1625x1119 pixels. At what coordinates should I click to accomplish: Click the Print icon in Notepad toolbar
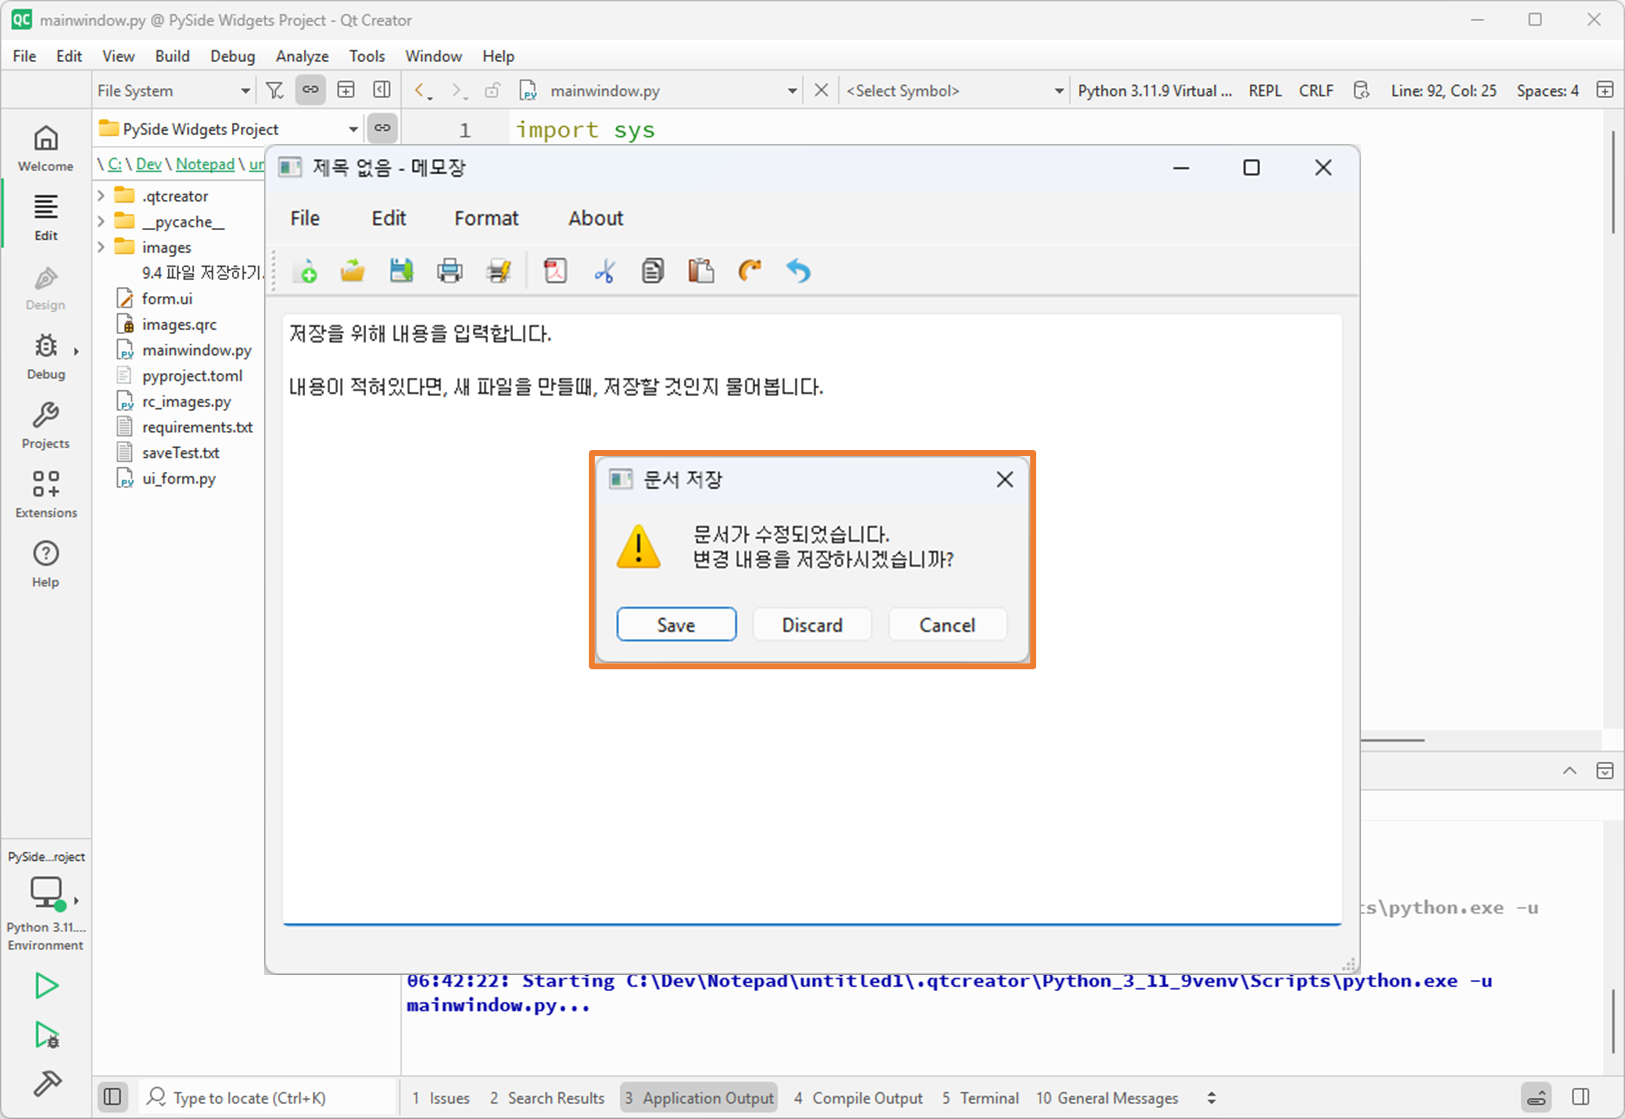450,271
